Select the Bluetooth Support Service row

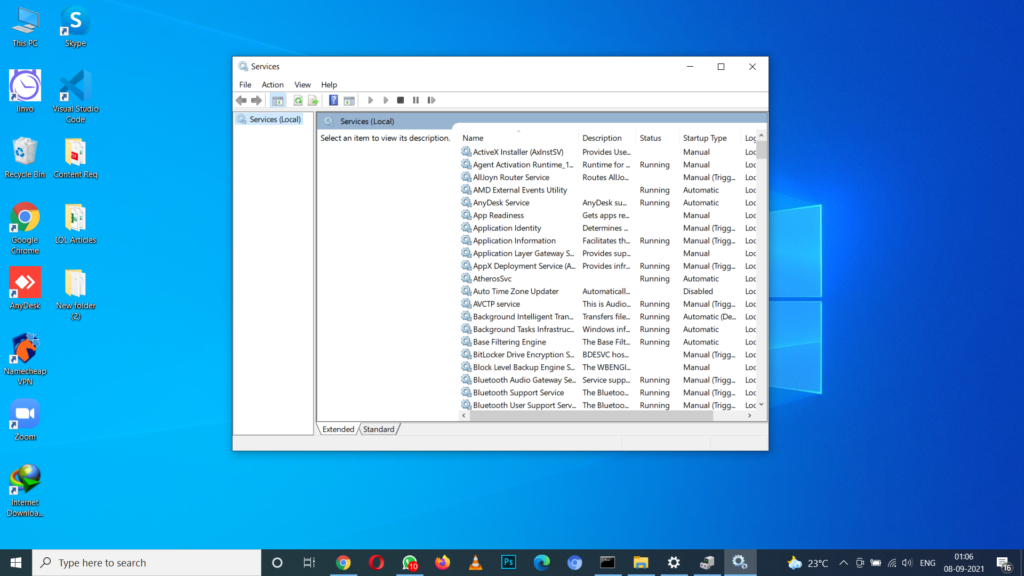[518, 392]
